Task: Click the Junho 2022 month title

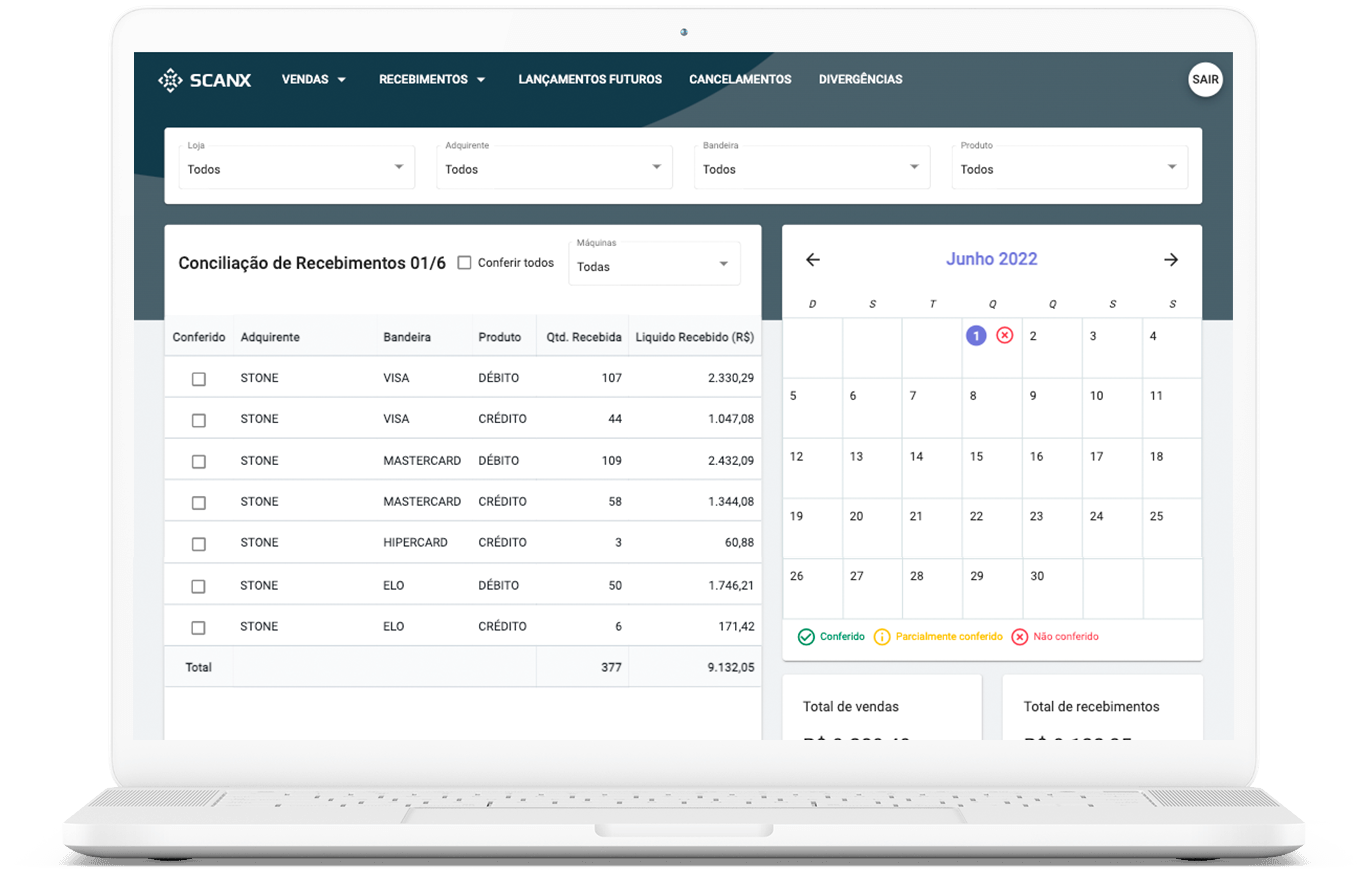Action: 992,259
